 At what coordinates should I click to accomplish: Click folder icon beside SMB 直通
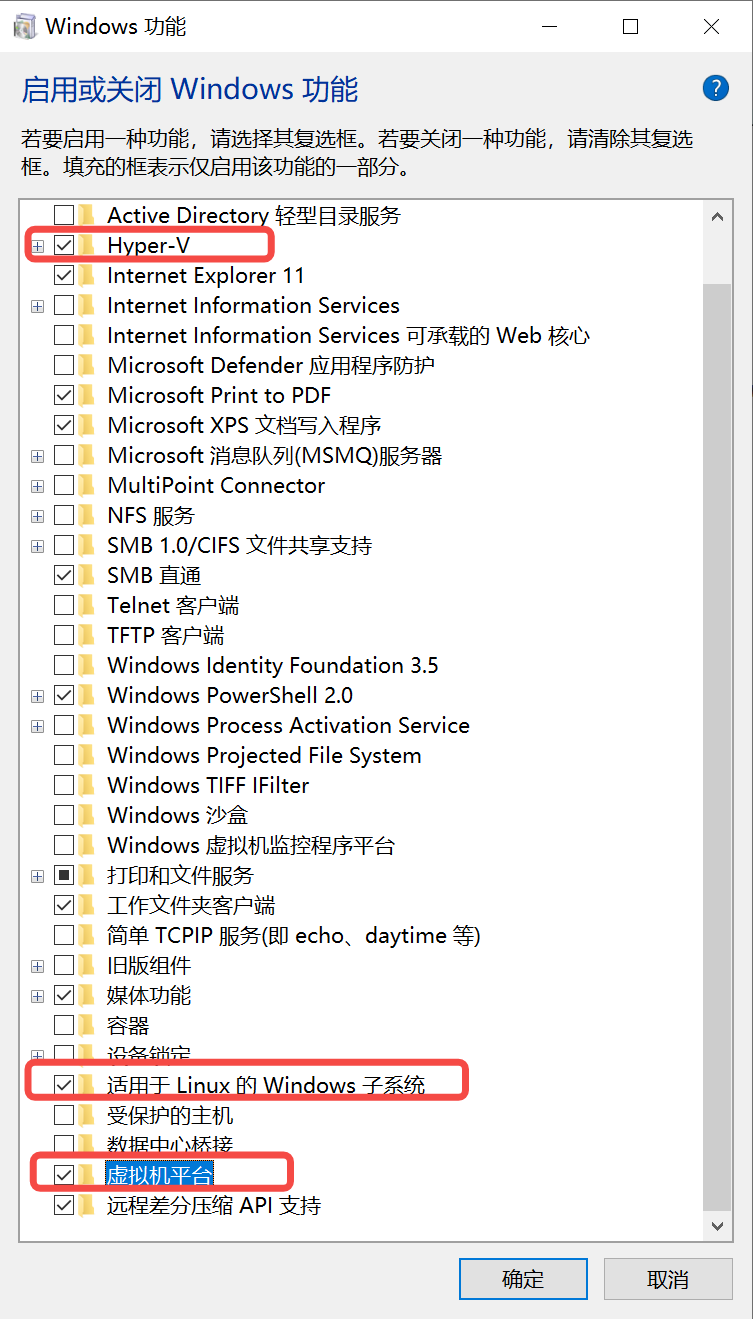pyautogui.click(x=88, y=575)
